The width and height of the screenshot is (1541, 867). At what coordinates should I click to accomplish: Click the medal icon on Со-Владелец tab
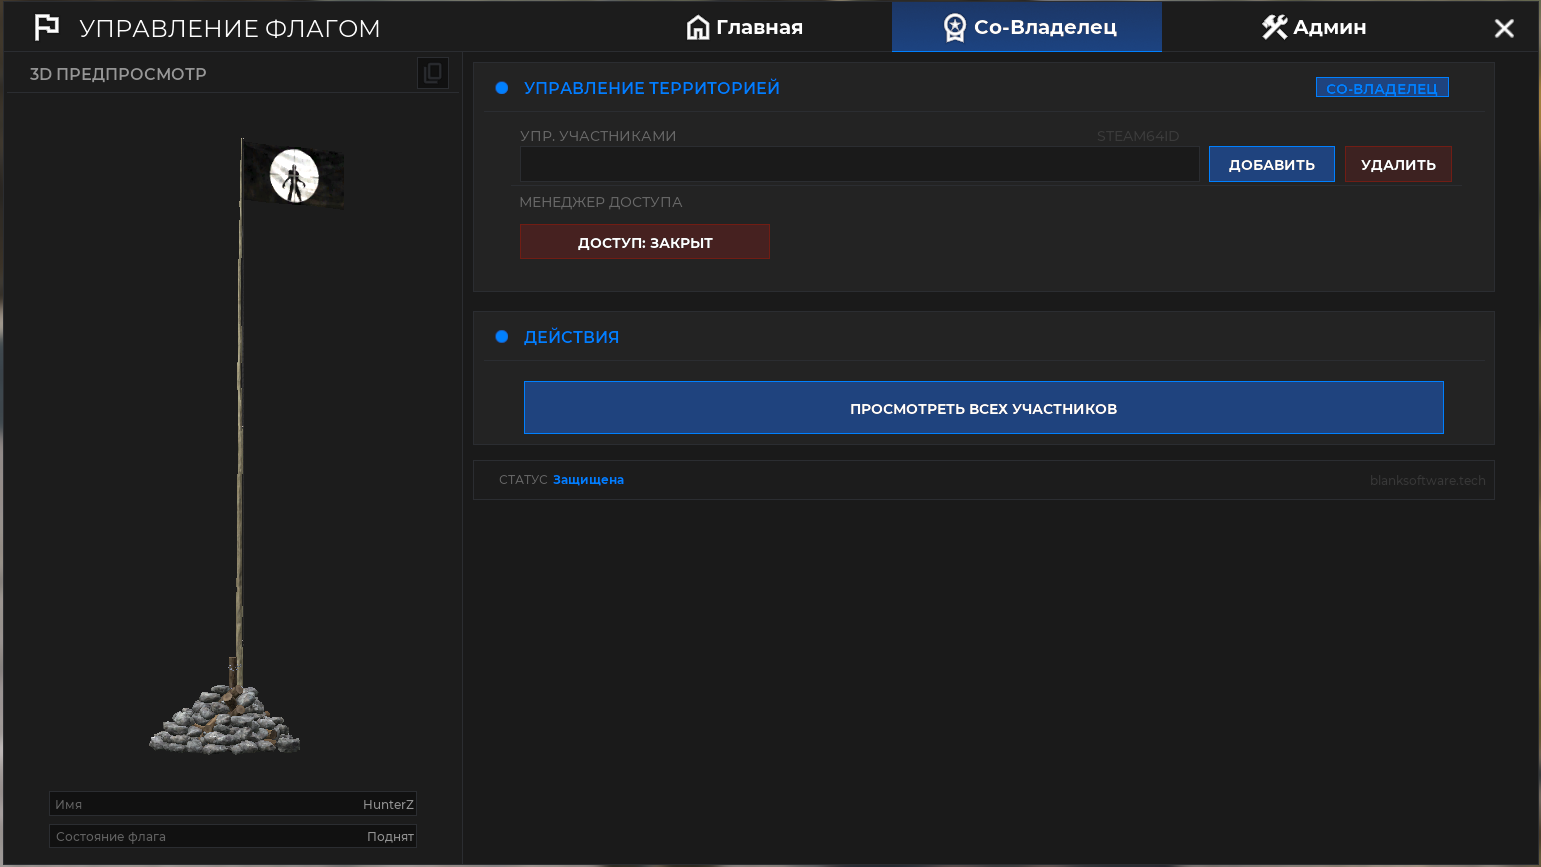955,27
